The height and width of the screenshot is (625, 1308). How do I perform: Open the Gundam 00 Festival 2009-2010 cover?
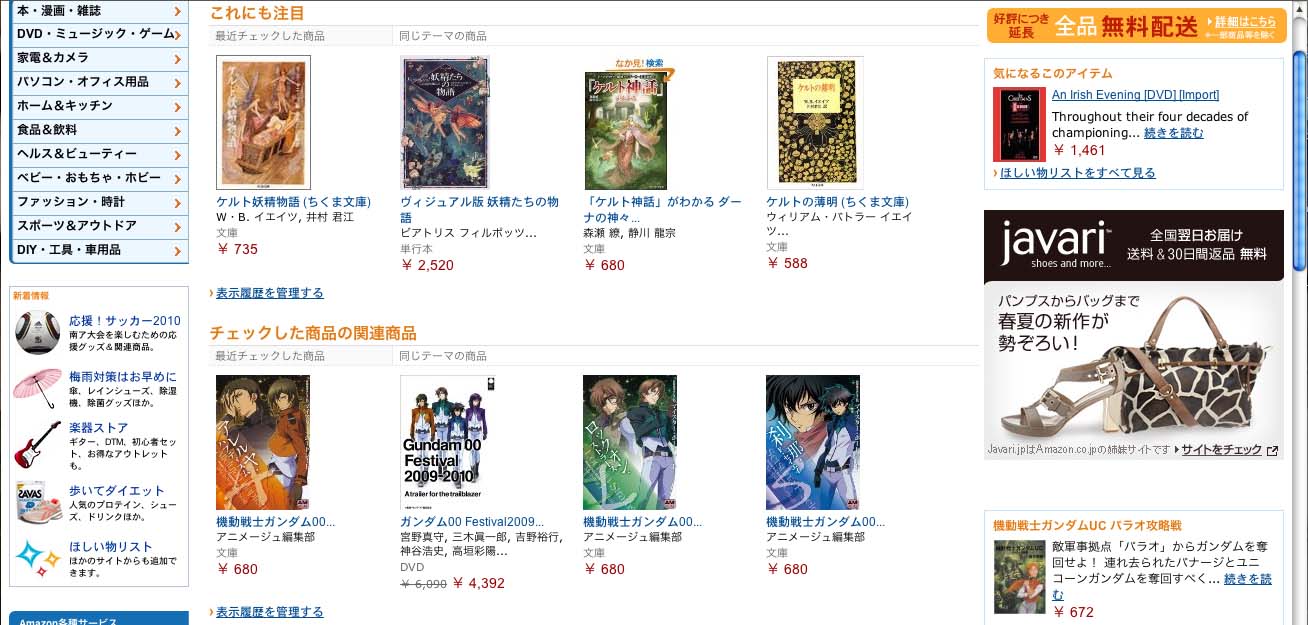tap(446, 442)
